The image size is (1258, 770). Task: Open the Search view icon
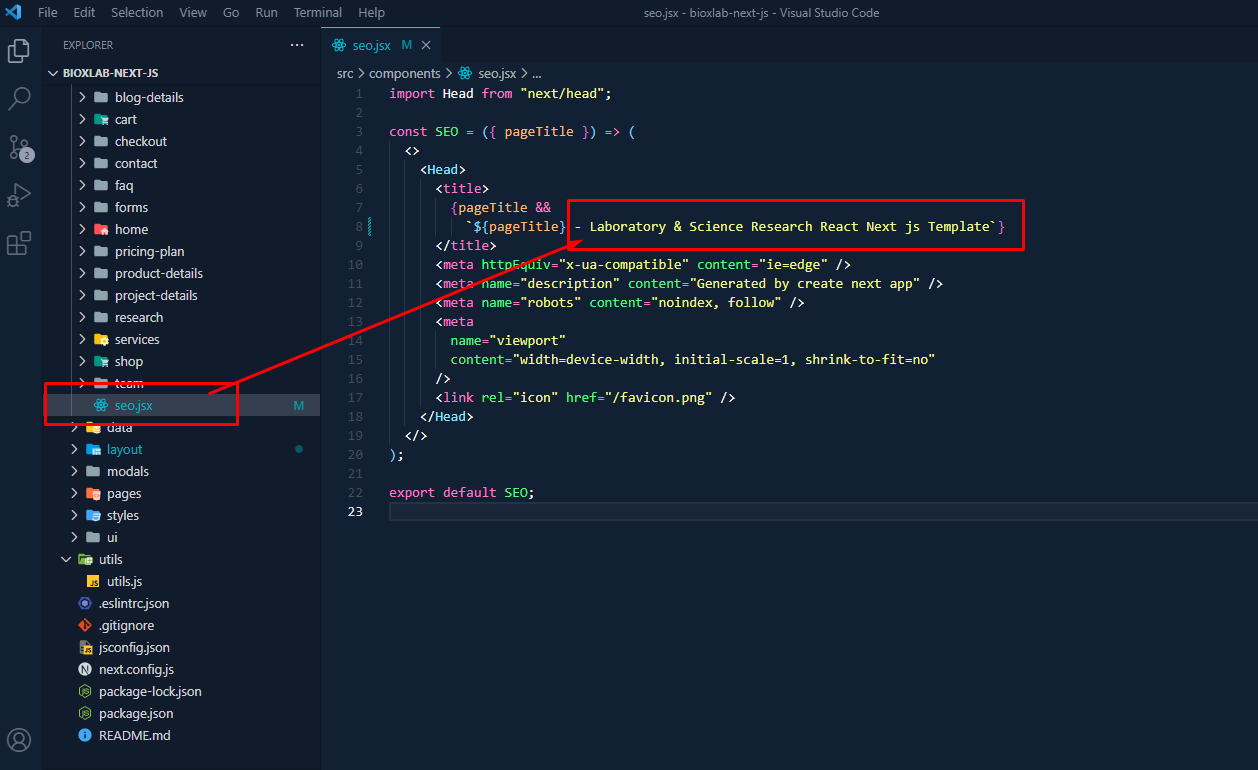pos(19,98)
